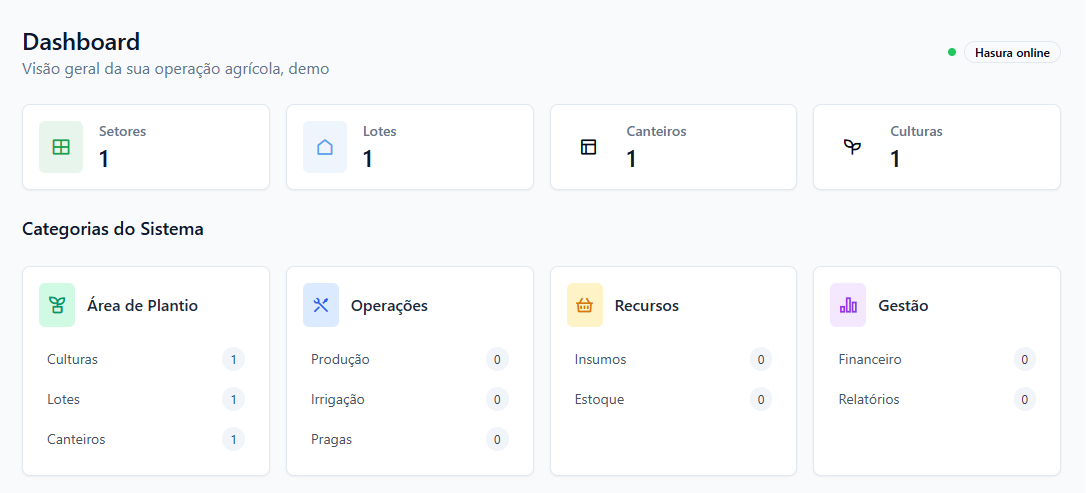The image size is (1086, 493).
Task: Open Financeiro under Gestão
Action: tap(937, 359)
